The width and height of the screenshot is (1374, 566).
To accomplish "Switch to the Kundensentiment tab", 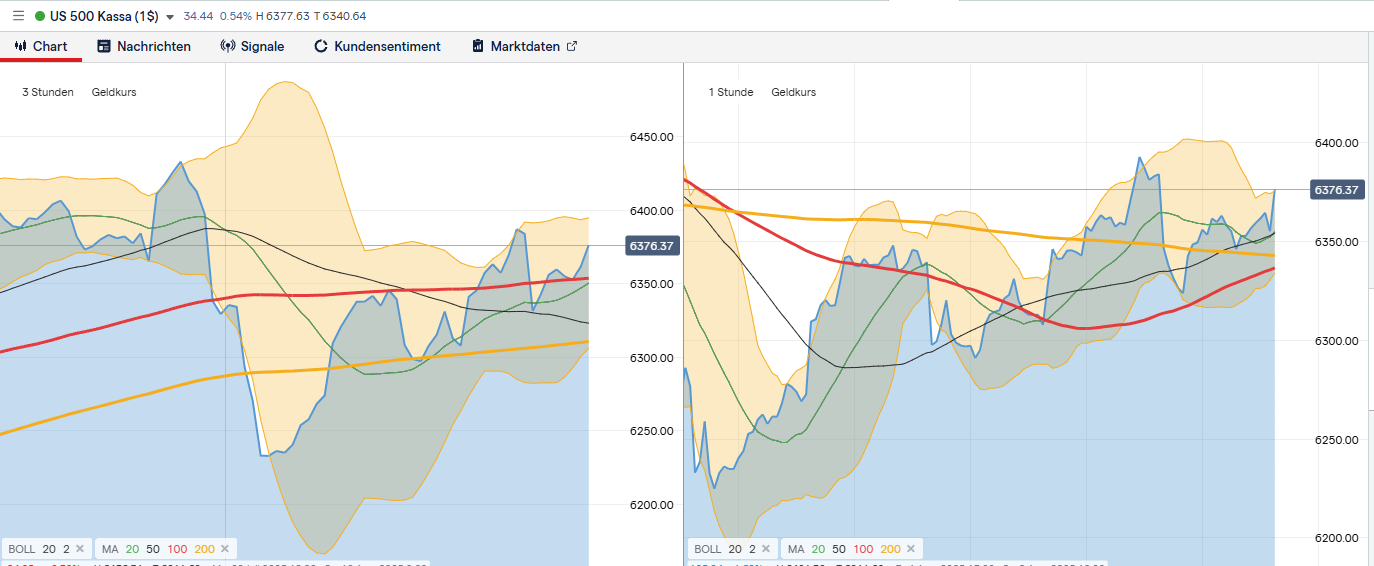I will [x=377, y=46].
